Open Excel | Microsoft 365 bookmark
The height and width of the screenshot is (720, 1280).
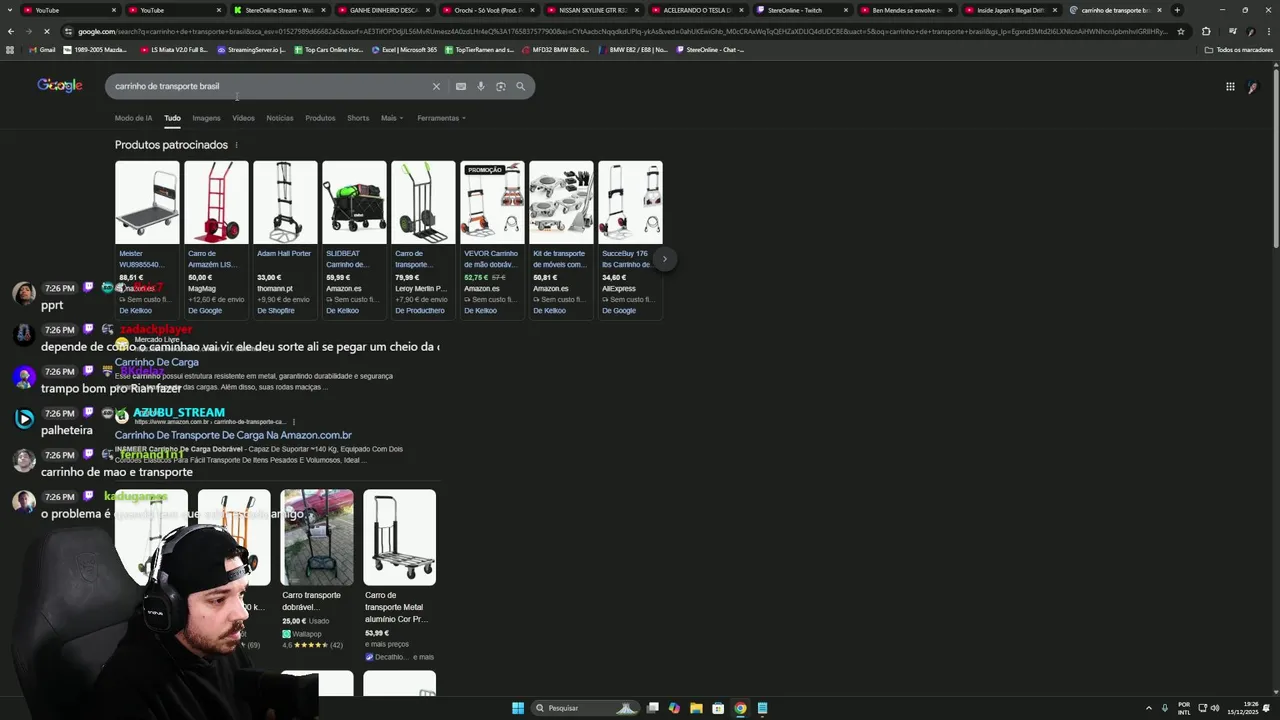[x=404, y=49]
